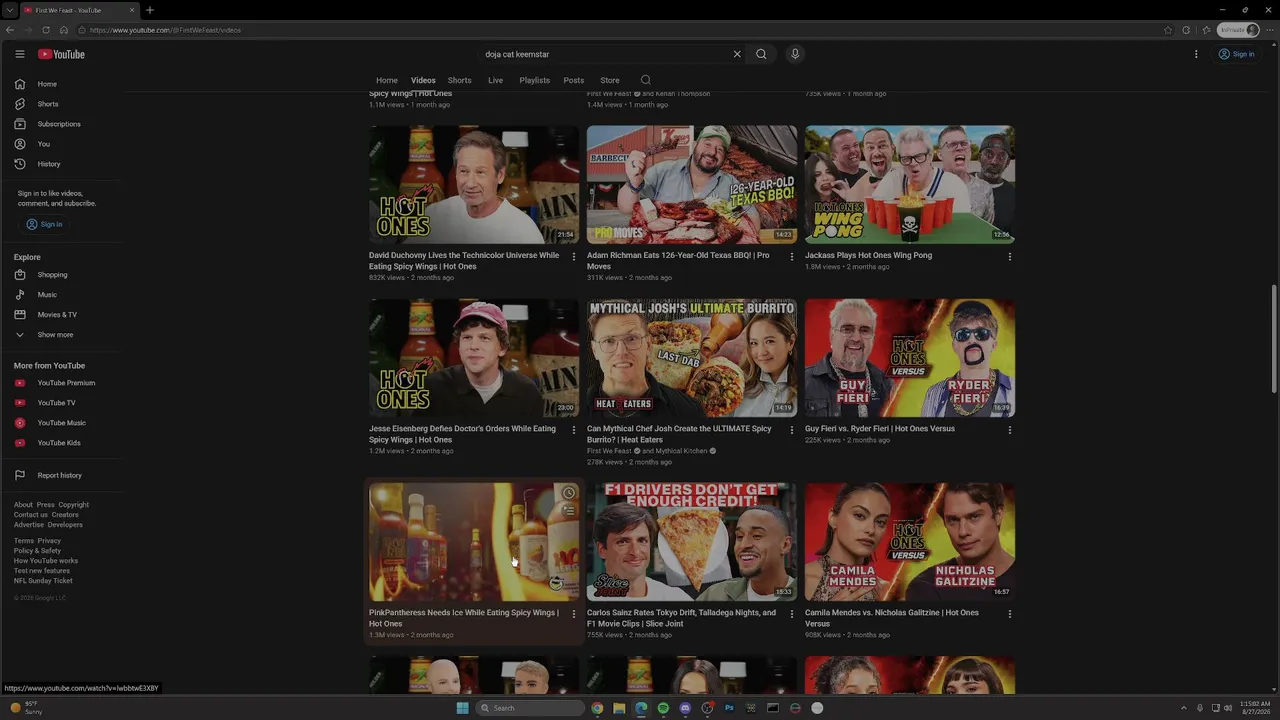Open options for Guy Fieri vs. Ryder Fieri video
Screen dimensions: 1280x720
1010,430
